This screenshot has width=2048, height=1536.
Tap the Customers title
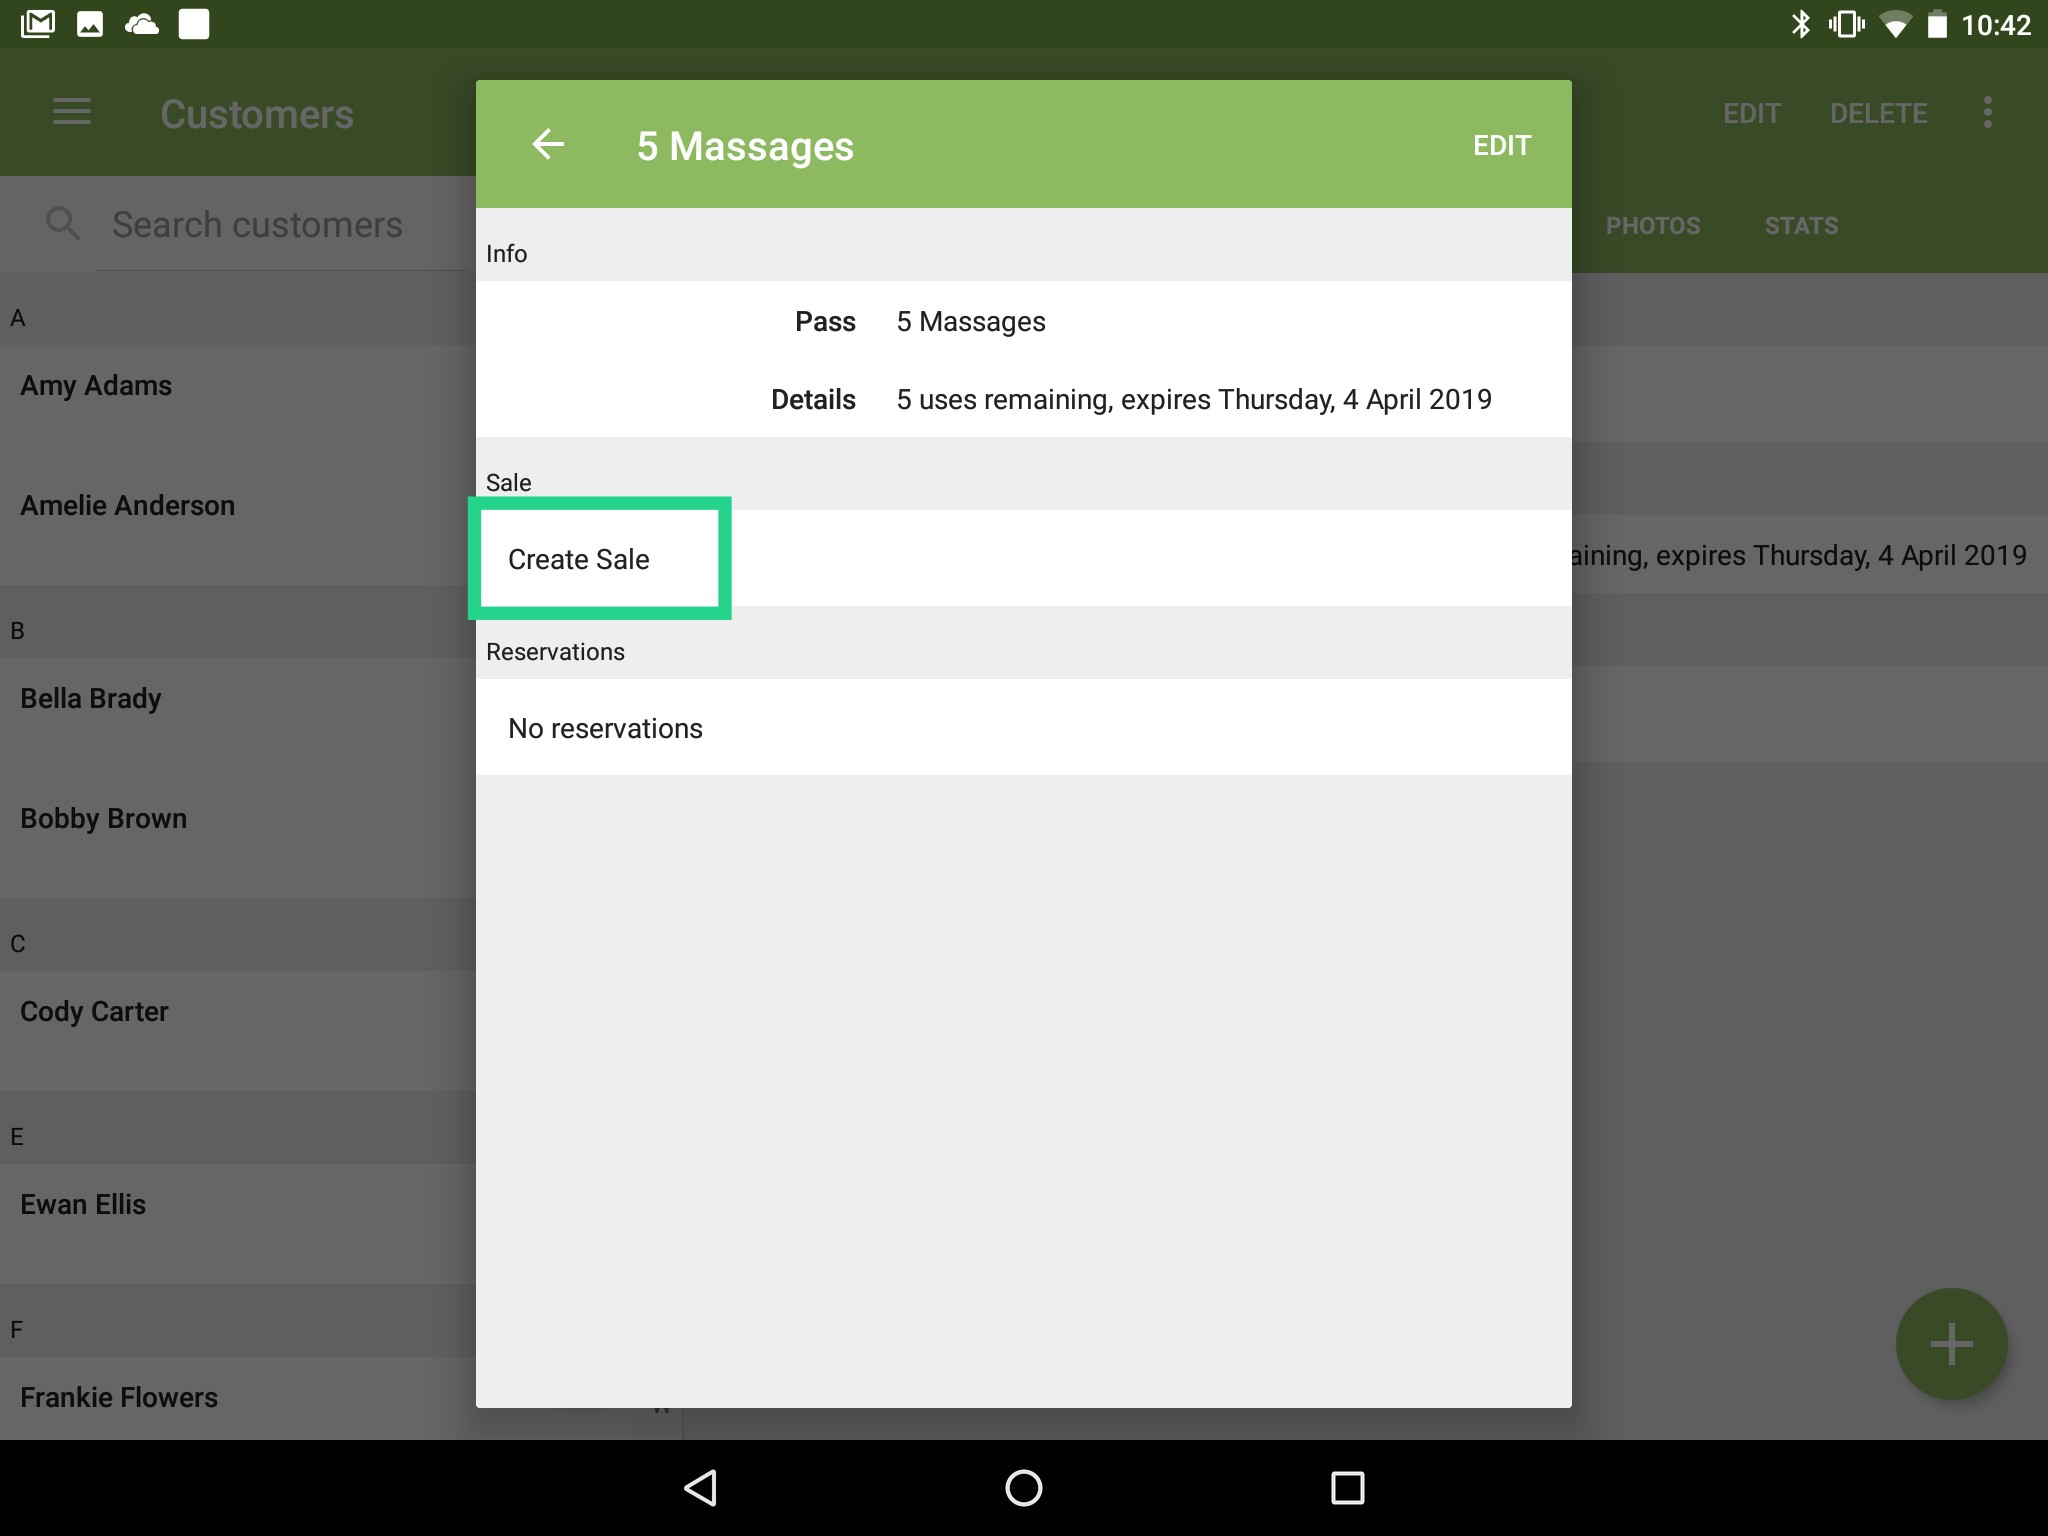pyautogui.click(x=257, y=114)
